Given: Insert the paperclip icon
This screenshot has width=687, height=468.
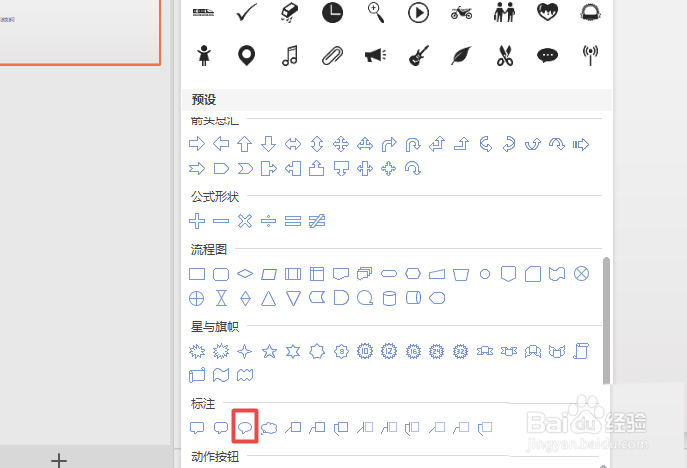Looking at the screenshot, I should tap(333, 56).
